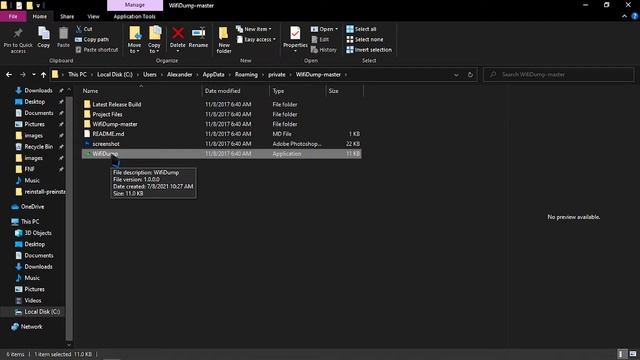Select Network in the navigation pane
Screen dimensions: 640x360
point(31,327)
